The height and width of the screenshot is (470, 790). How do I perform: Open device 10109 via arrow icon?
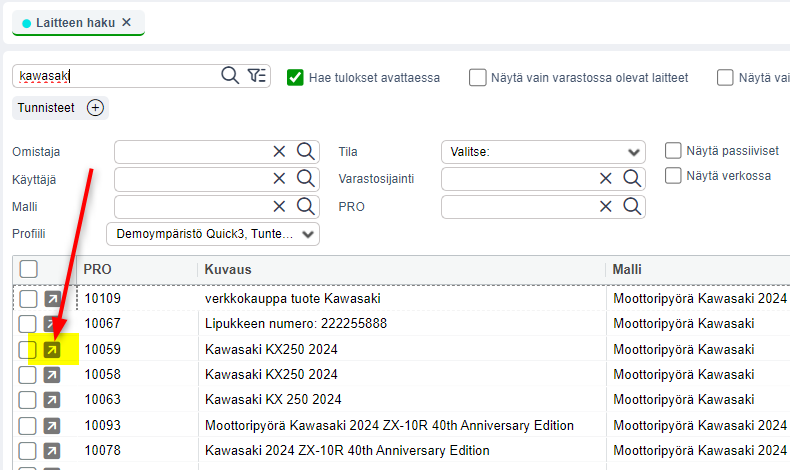(52, 299)
